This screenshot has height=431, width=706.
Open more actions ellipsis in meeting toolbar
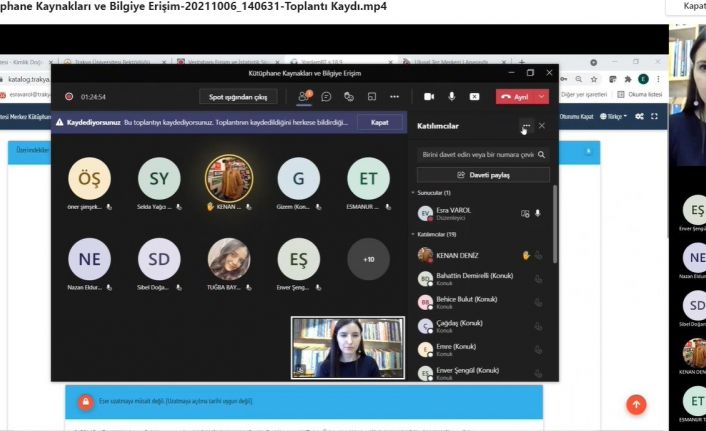coord(392,97)
